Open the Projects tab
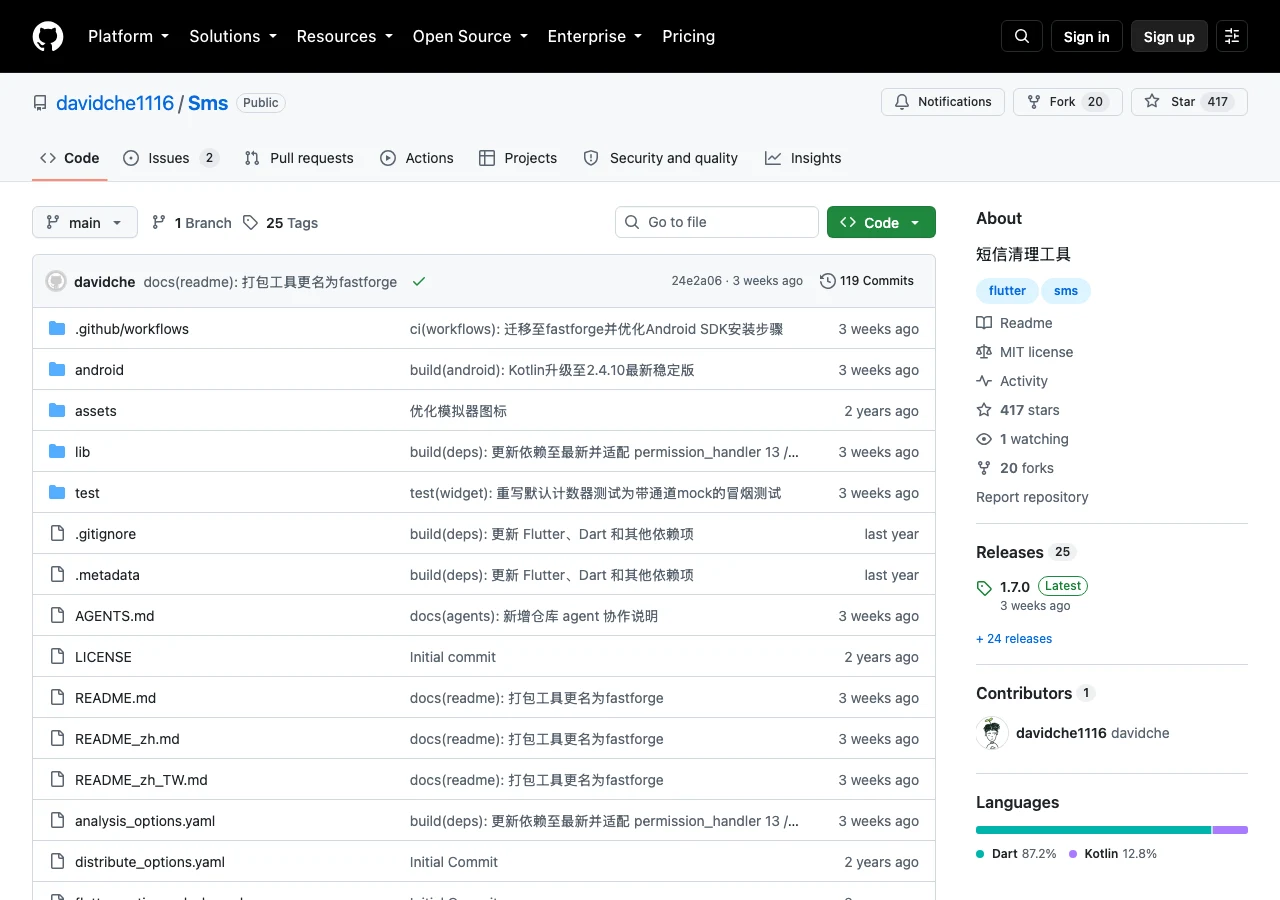The image size is (1280, 900). (x=518, y=158)
